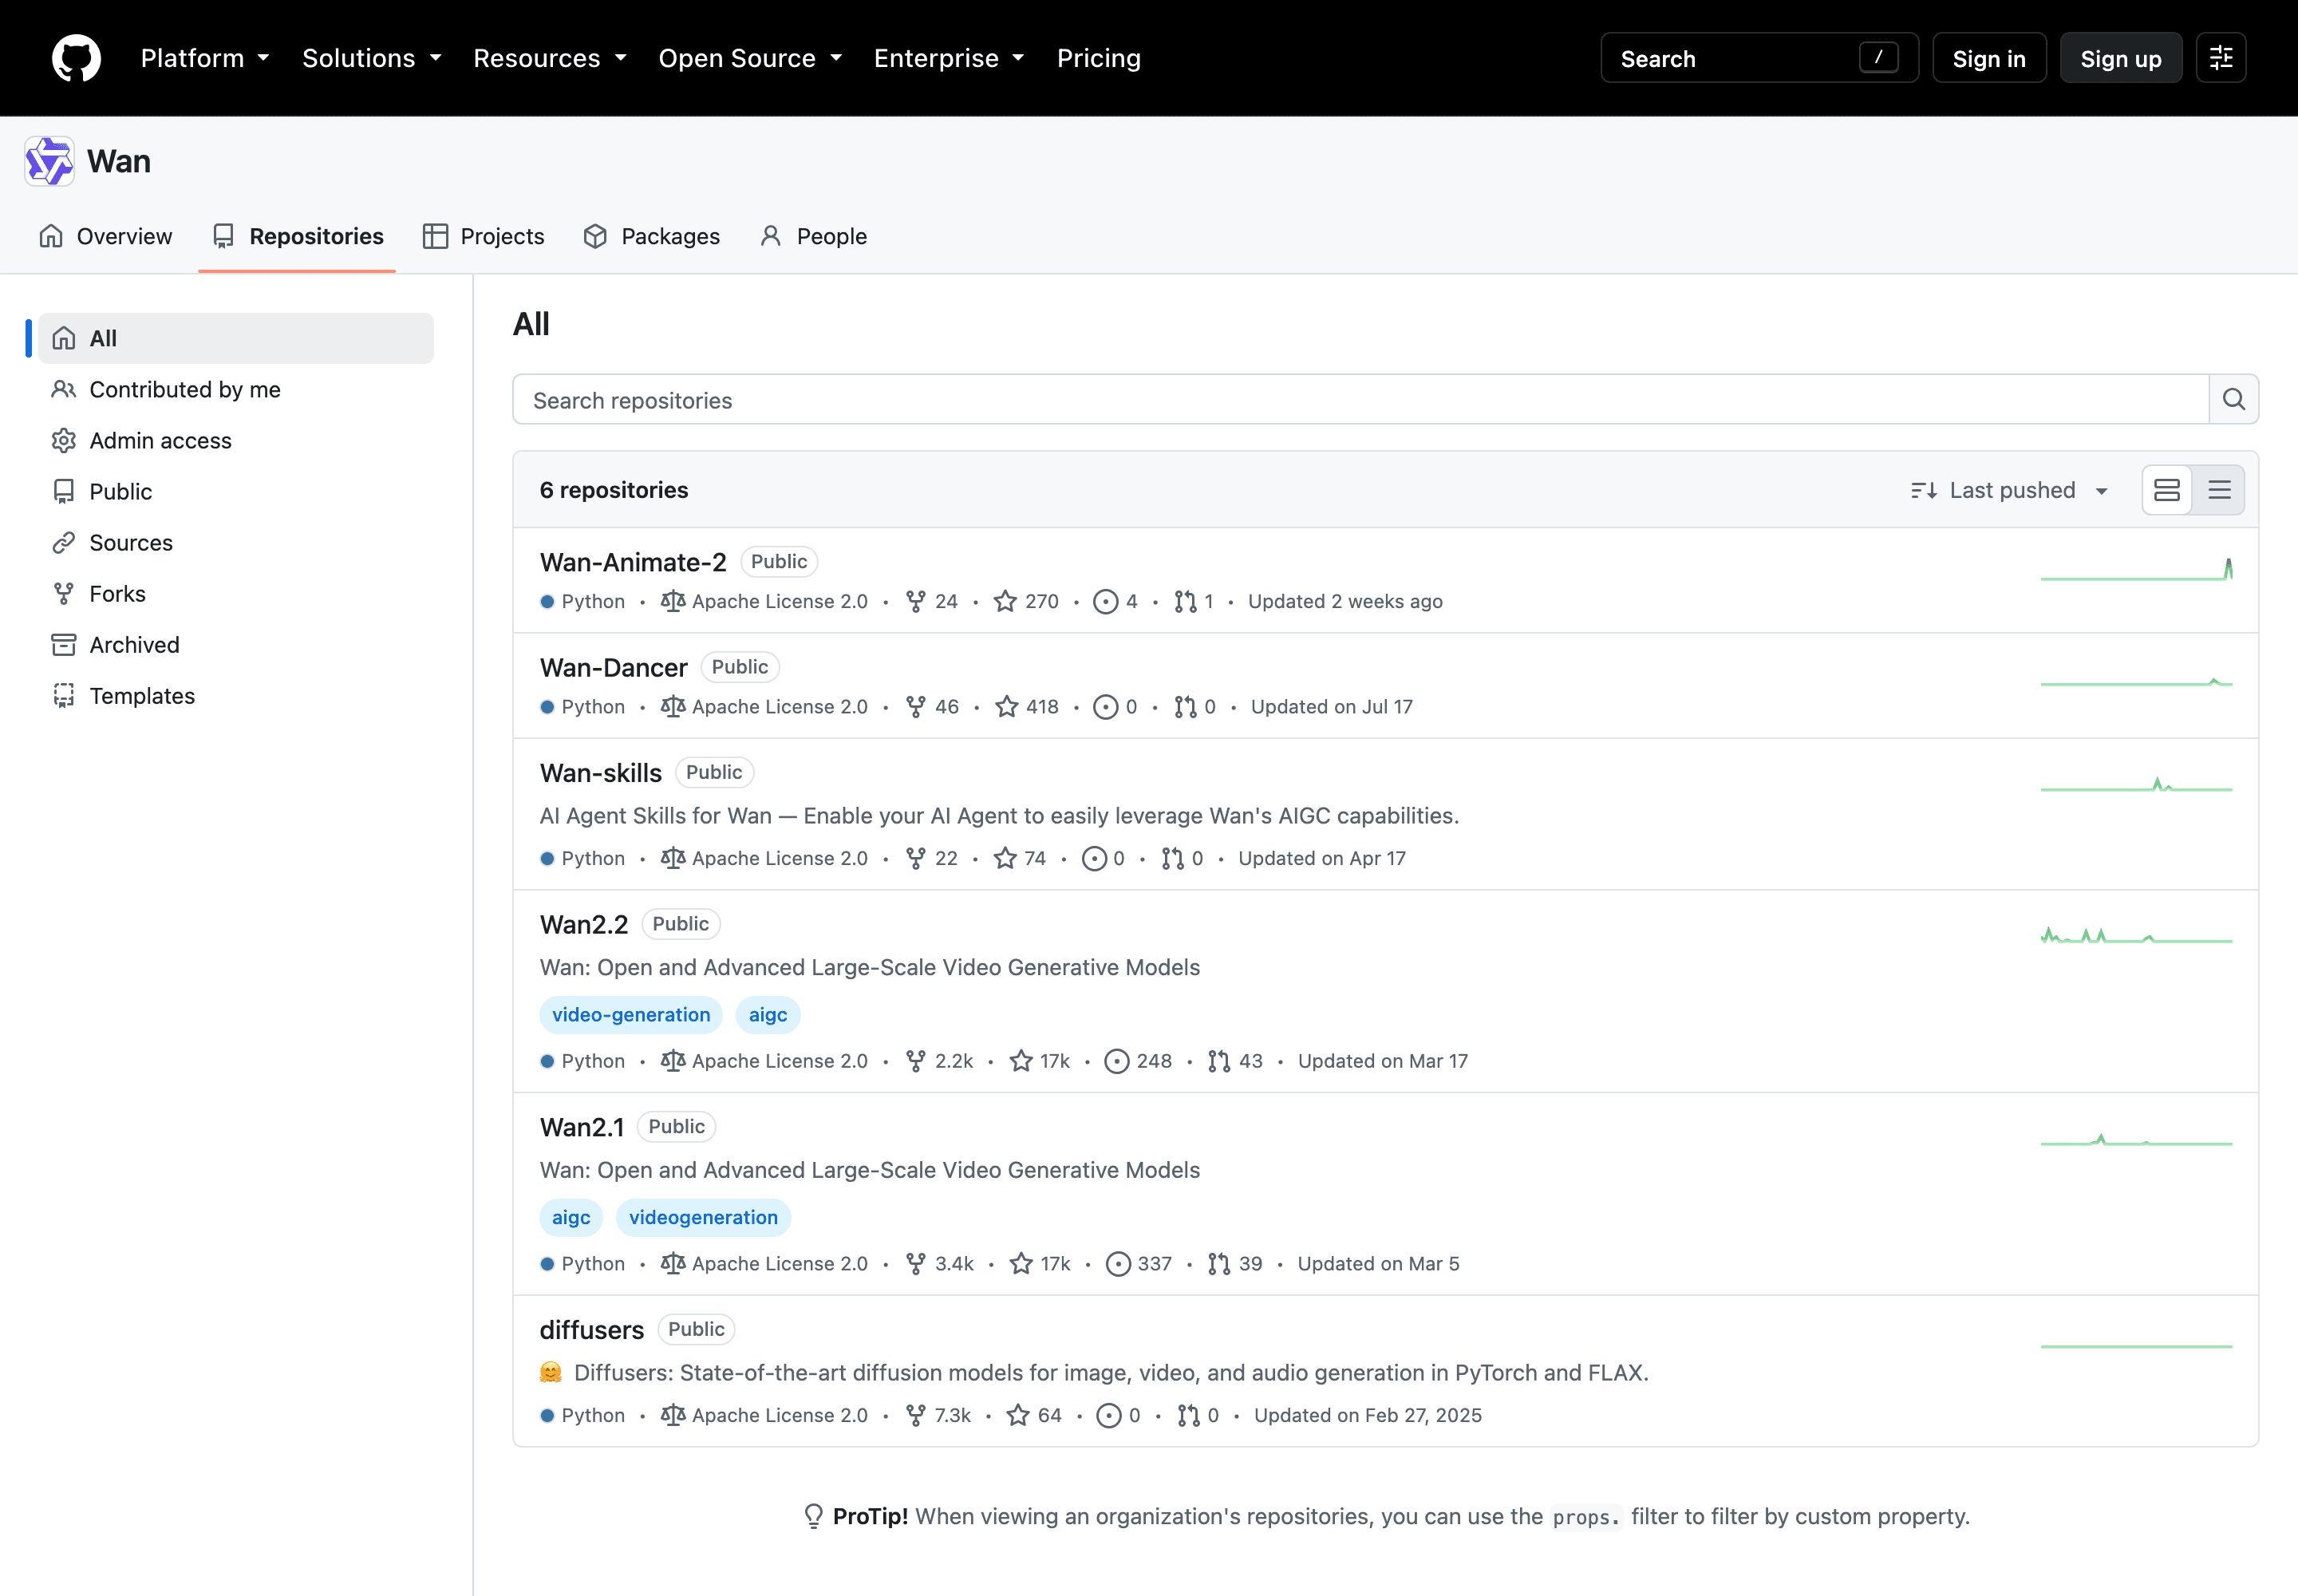Image resolution: width=2298 pixels, height=1596 pixels.
Task: Open the Pricing page
Action: [x=1098, y=58]
